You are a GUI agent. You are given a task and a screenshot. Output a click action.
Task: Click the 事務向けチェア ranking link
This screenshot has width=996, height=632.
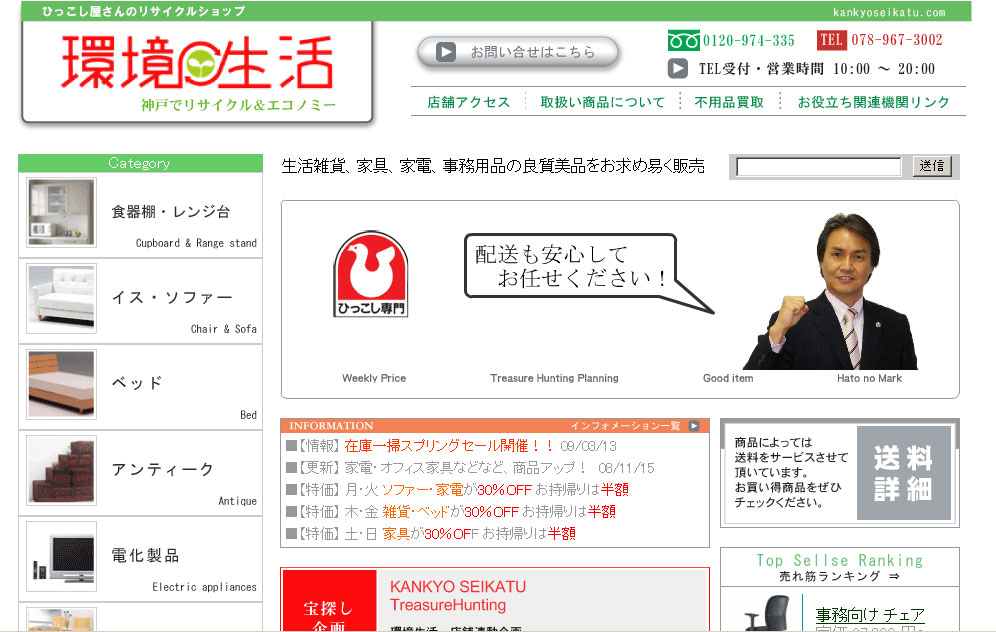pyautogui.click(x=870, y=615)
